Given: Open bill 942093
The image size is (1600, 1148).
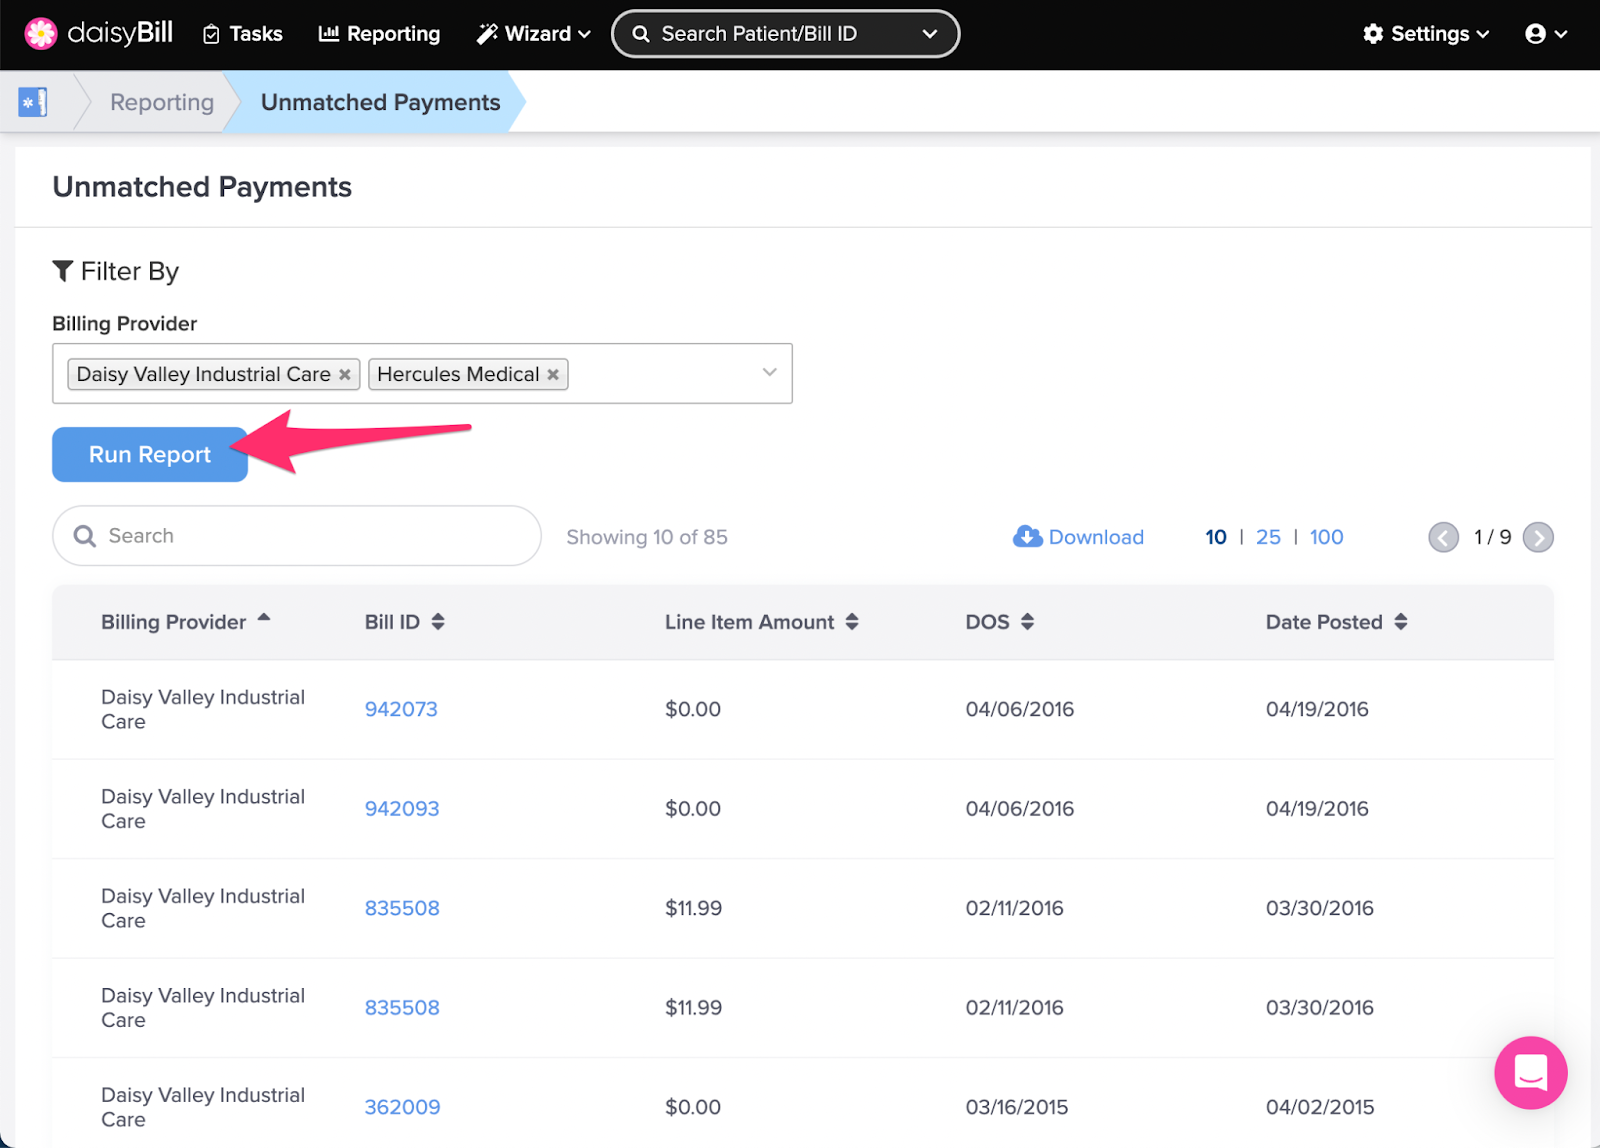Looking at the screenshot, I should [x=402, y=808].
